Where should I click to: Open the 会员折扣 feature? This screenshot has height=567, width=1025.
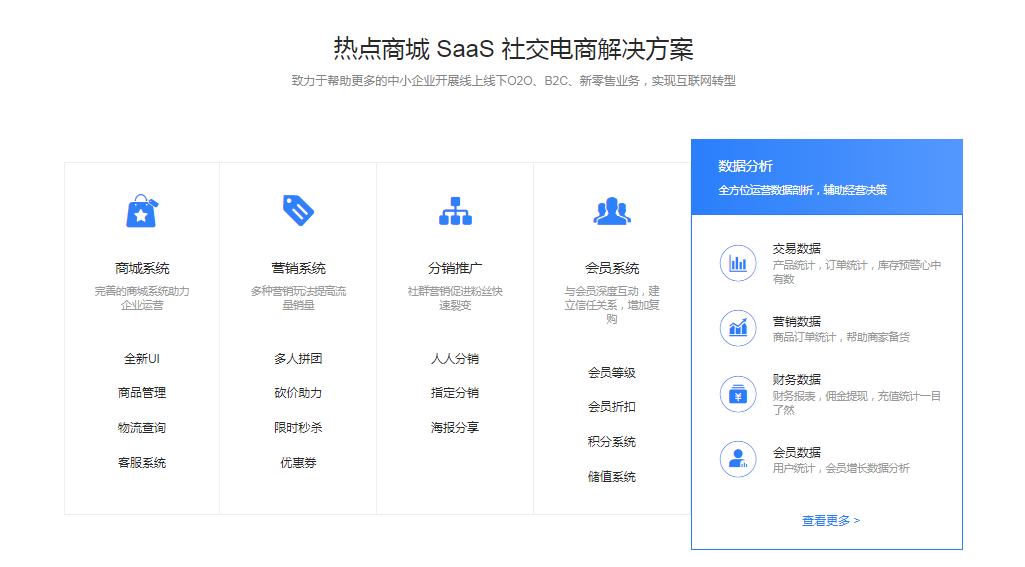coord(612,407)
